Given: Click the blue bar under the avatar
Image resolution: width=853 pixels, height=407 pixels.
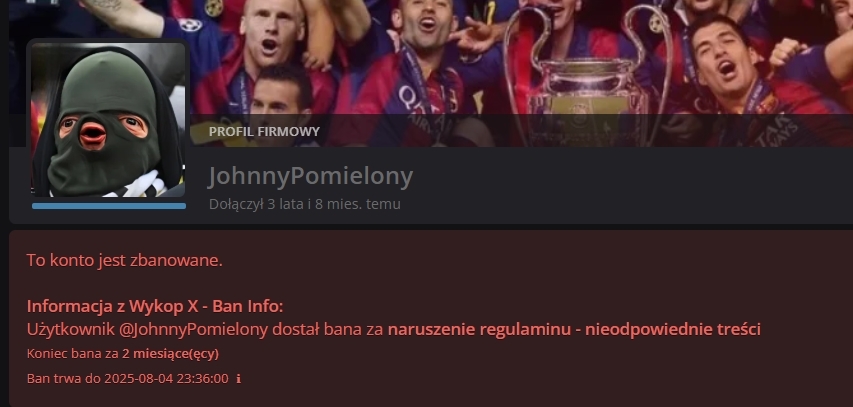Looking at the screenshot, I should (109, 206).
